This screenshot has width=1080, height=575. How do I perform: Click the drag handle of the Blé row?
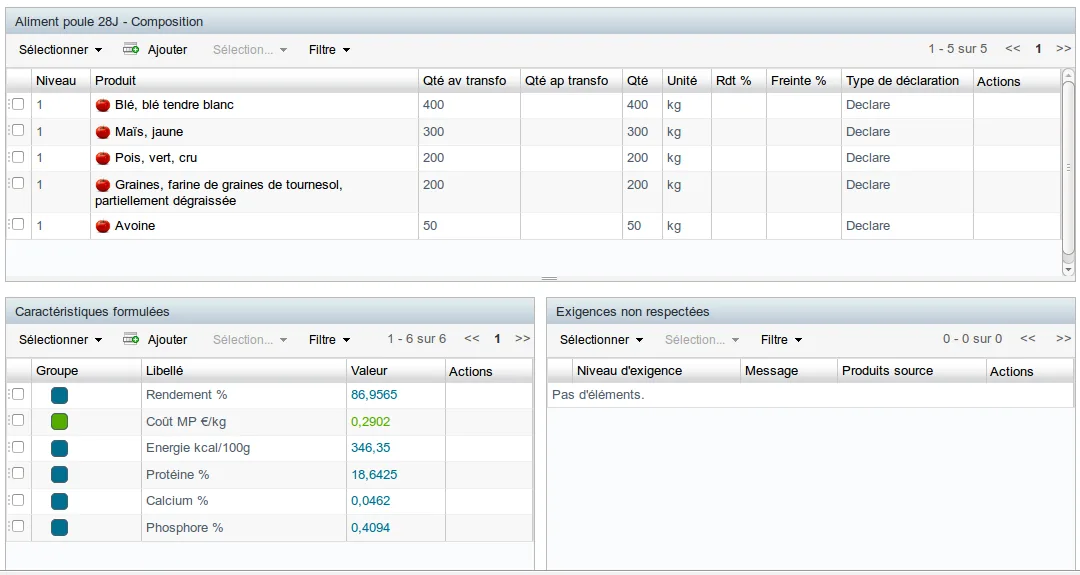point(9,104)
